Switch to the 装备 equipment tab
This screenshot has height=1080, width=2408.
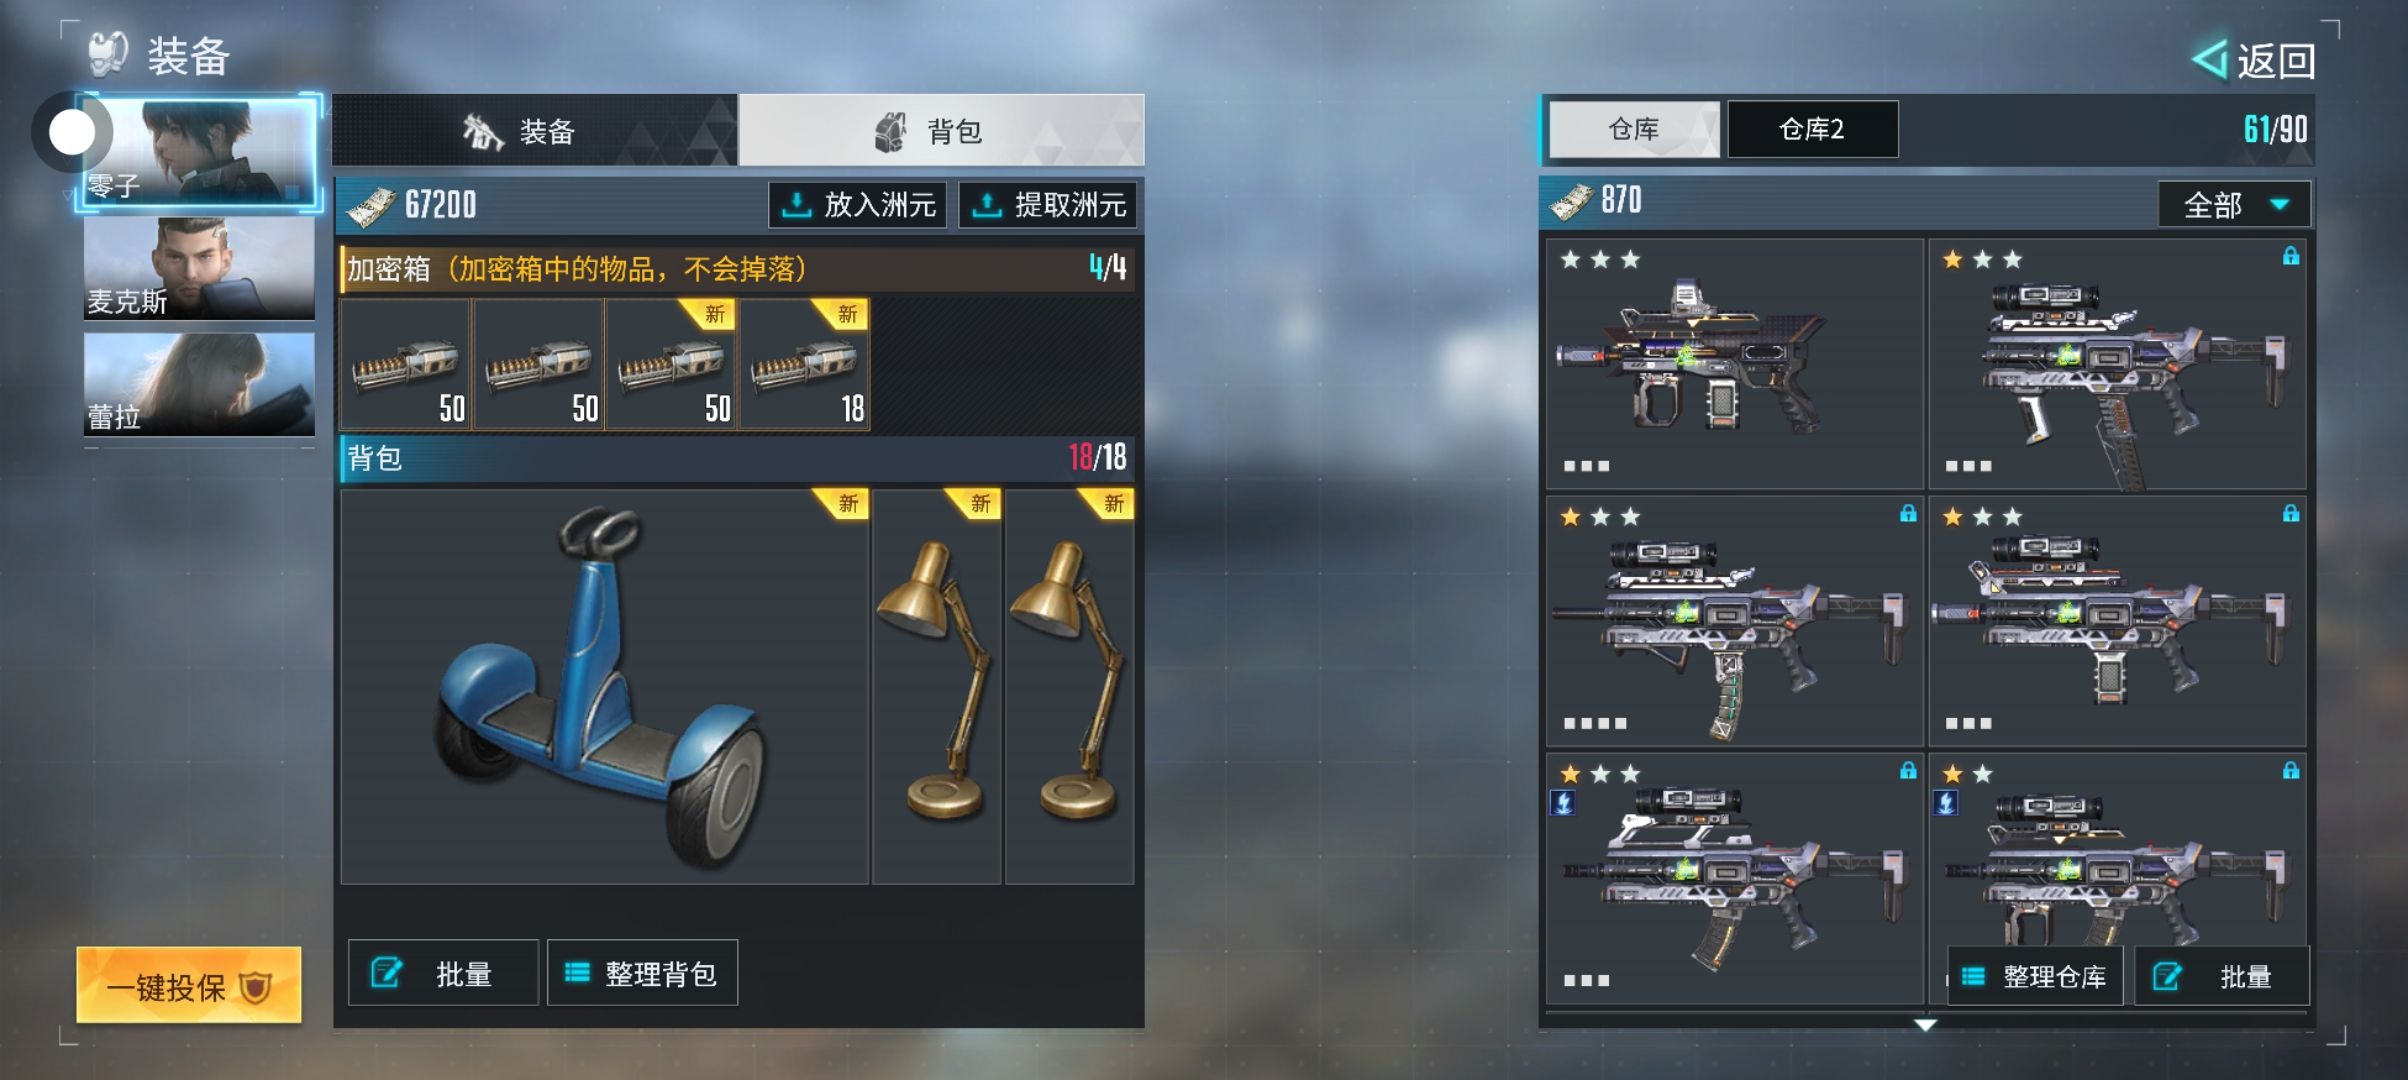(535, 130)
